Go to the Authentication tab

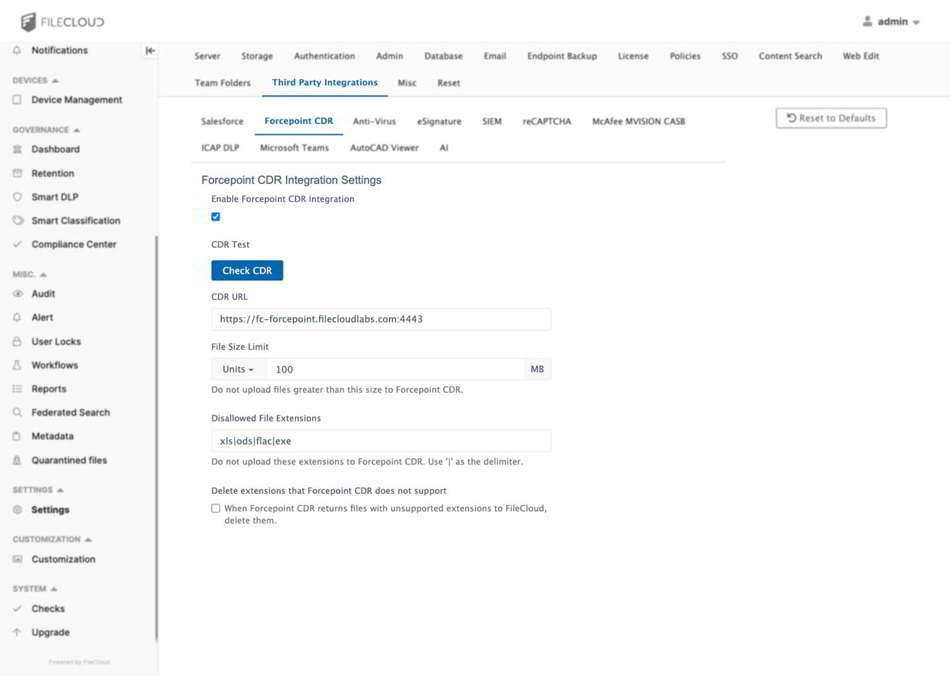[x=324, y=56]
